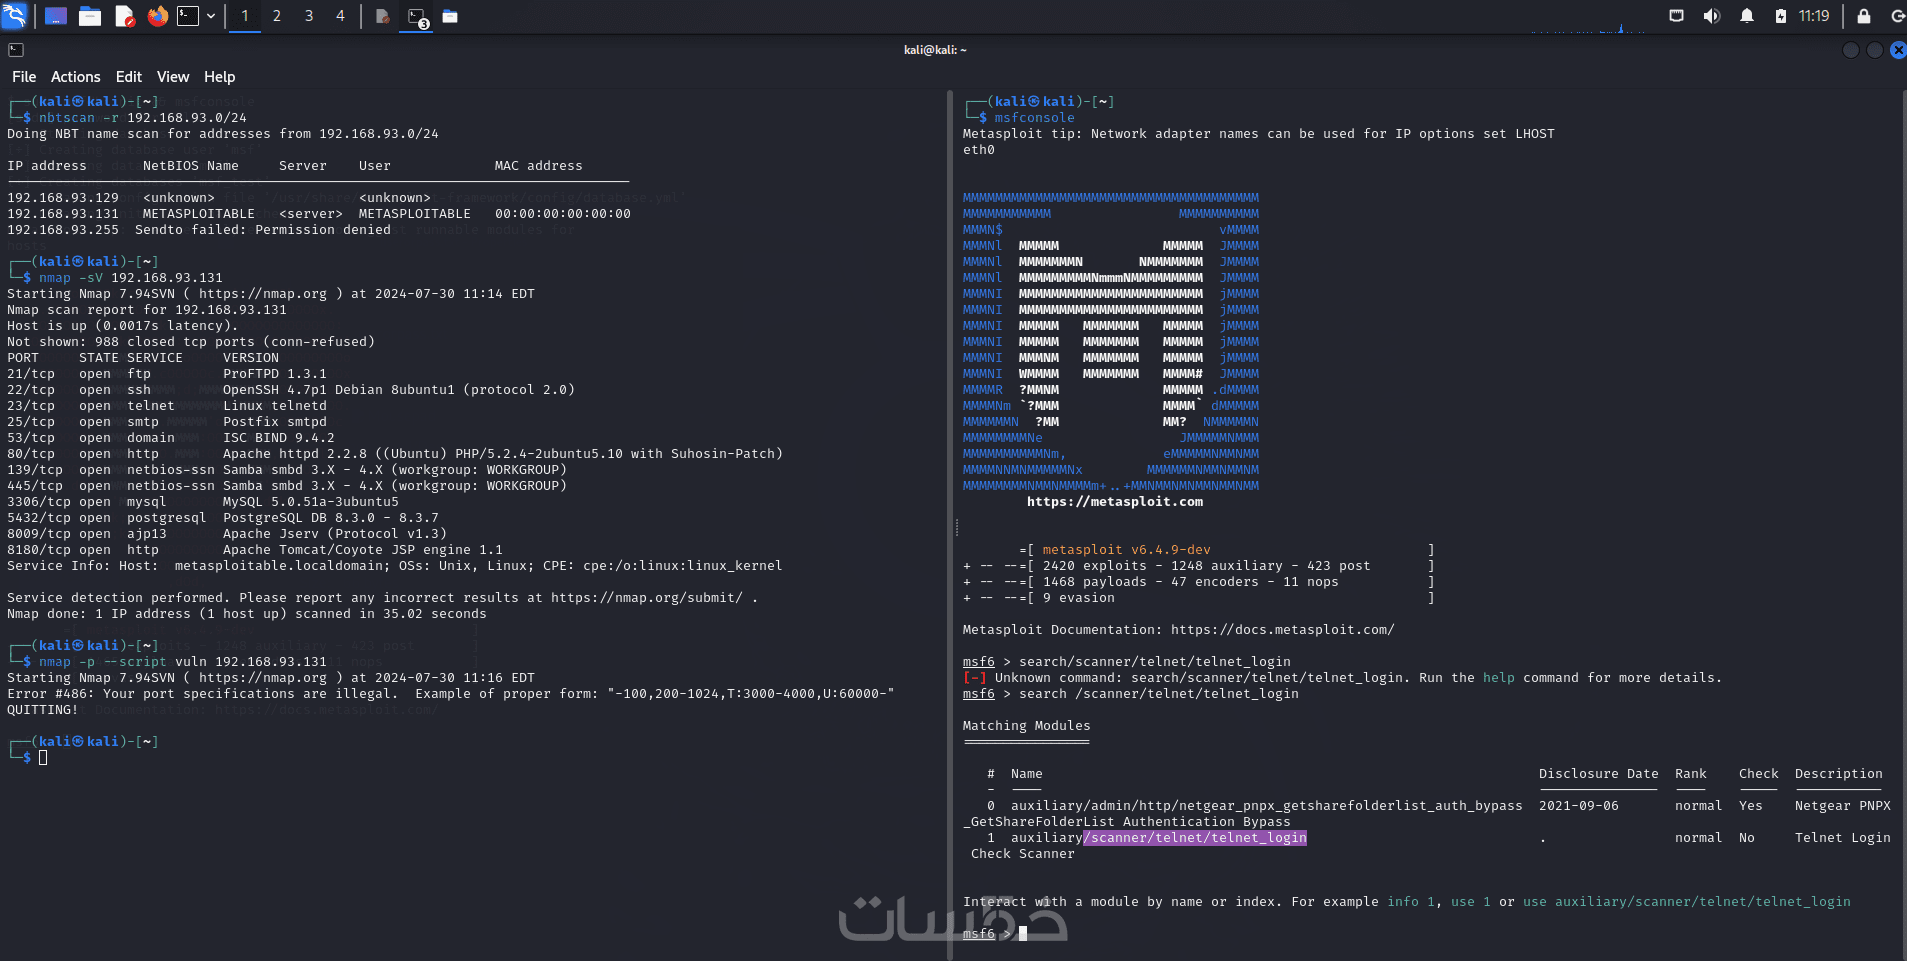Launch Firefox from the top panel
This screenshot has width=1907, height=961.
point(157,16)
